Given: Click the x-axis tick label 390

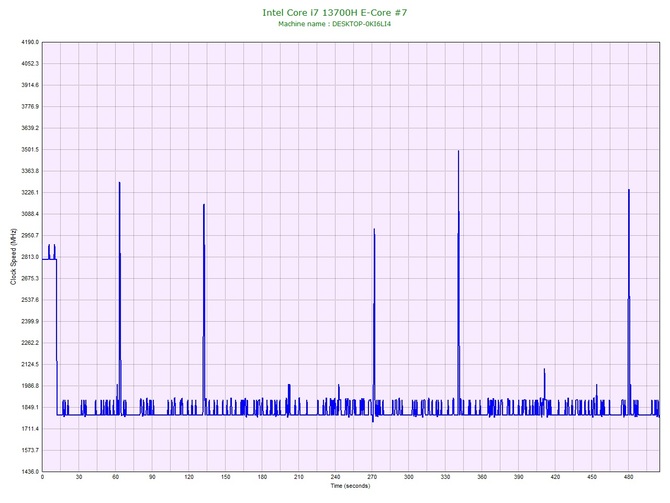Looking at the screenshot, I should [519, 477].
